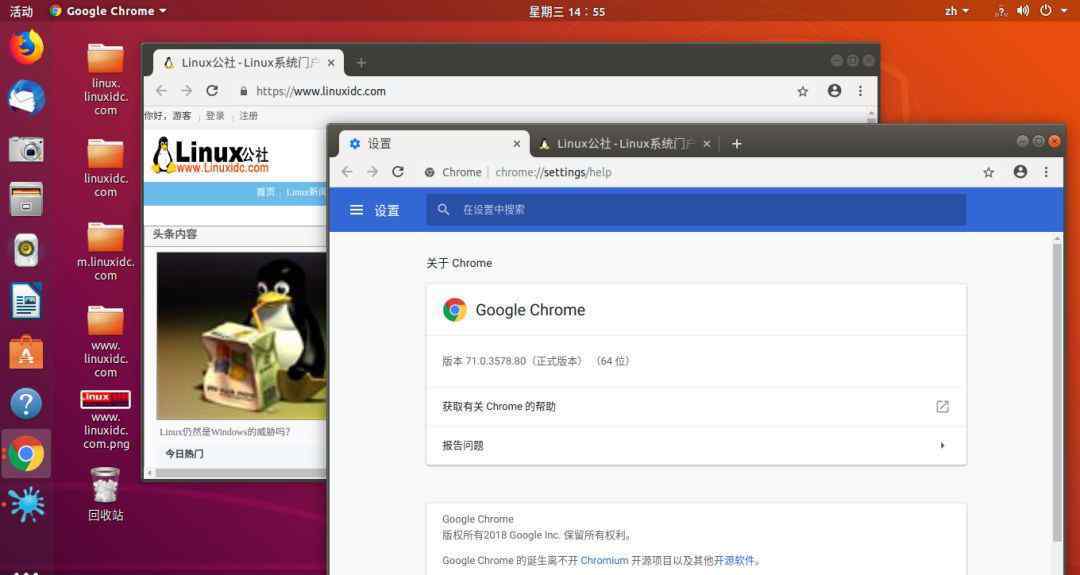Open the volume indicator in top bar
Image resolution: width=1080 pixels, height=575 pixels.
pyautogui.click(x=1023, y=11)
